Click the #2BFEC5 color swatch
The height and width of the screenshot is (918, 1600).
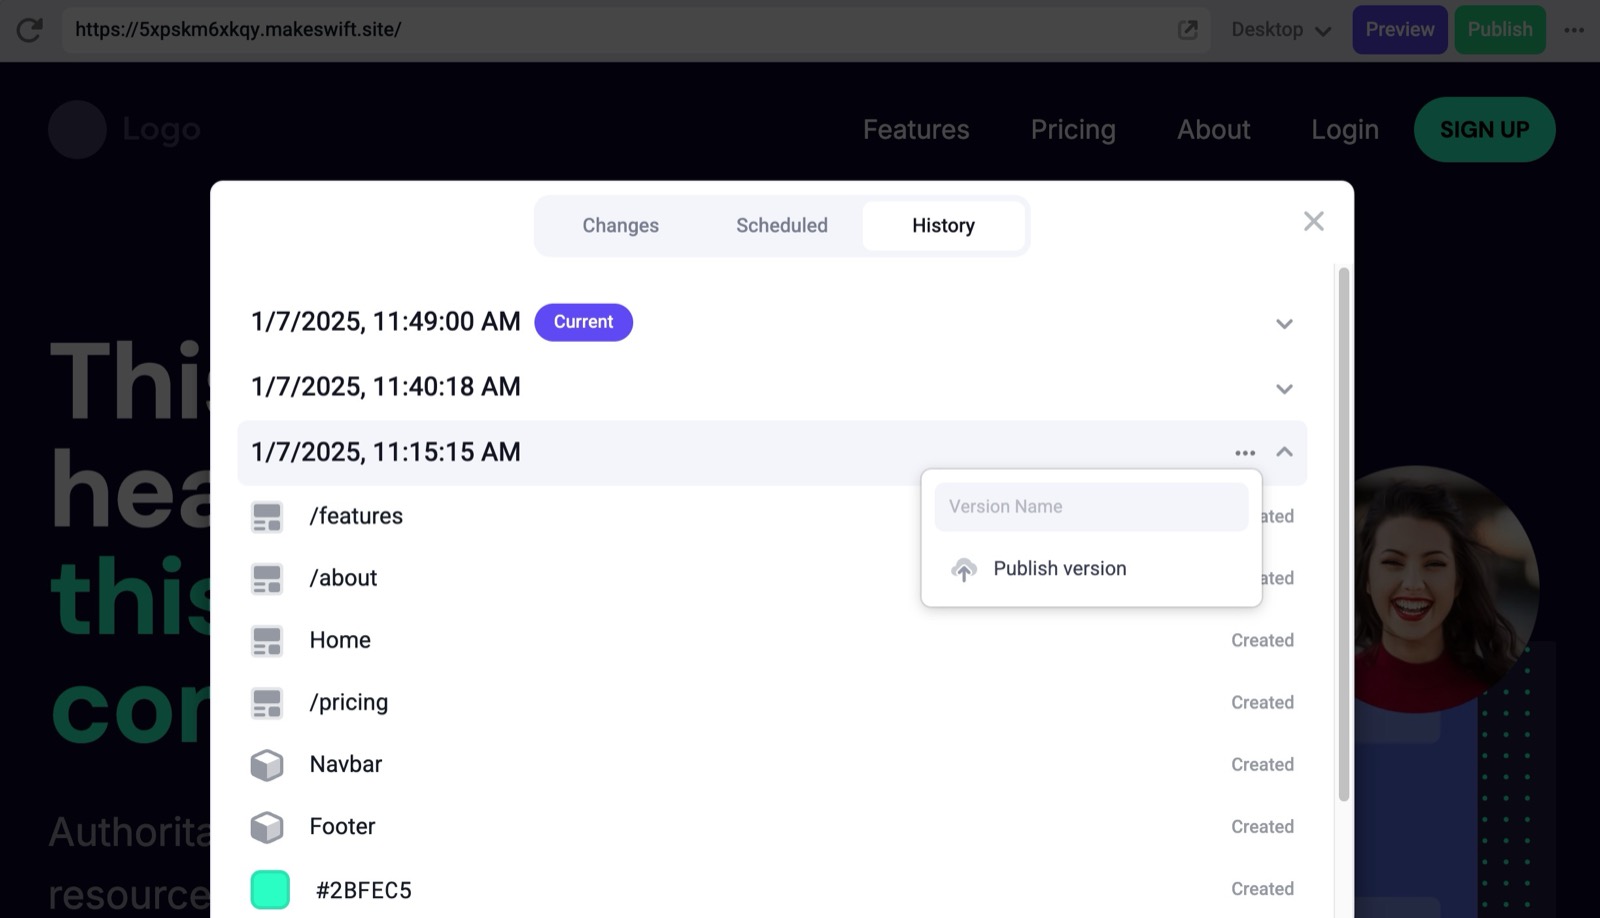coord(270,890)
